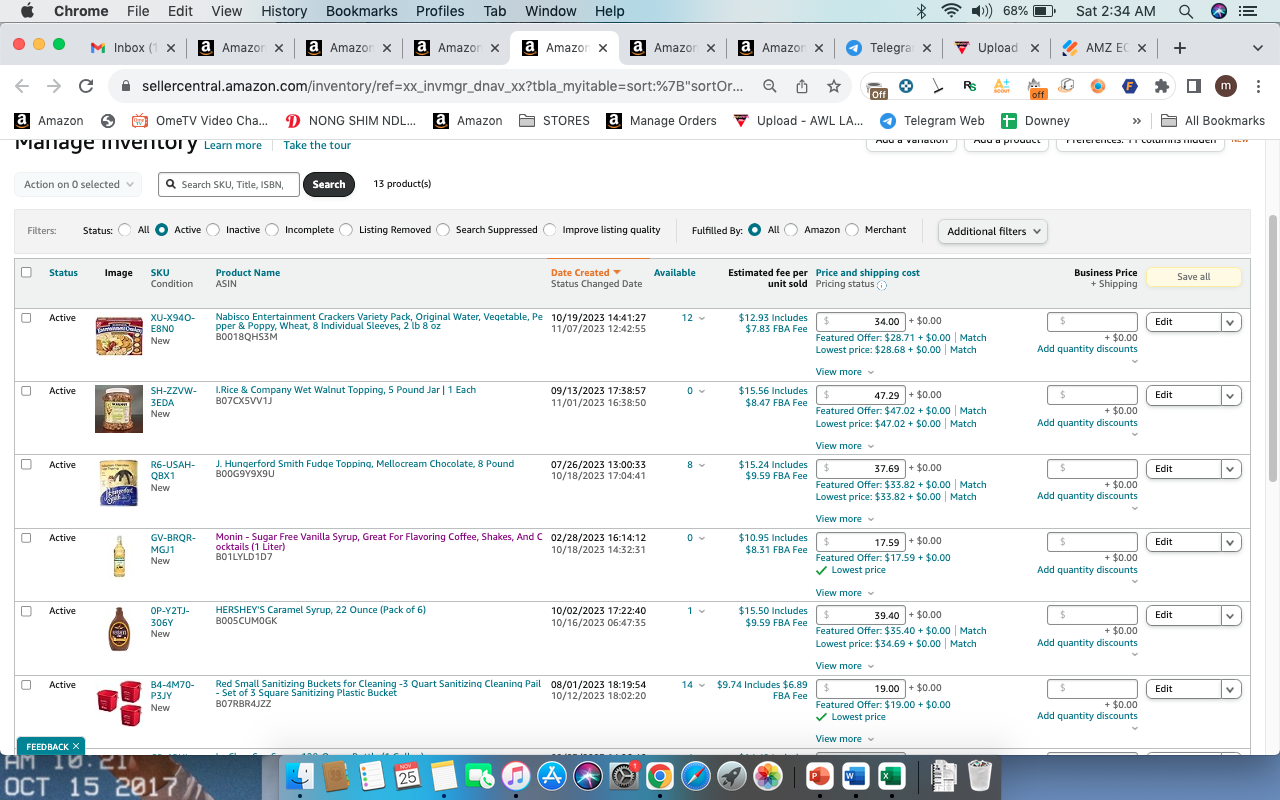Expand View more for Nabisco crackers pricing
1280x800 pixels.
(x=845, y=372)
